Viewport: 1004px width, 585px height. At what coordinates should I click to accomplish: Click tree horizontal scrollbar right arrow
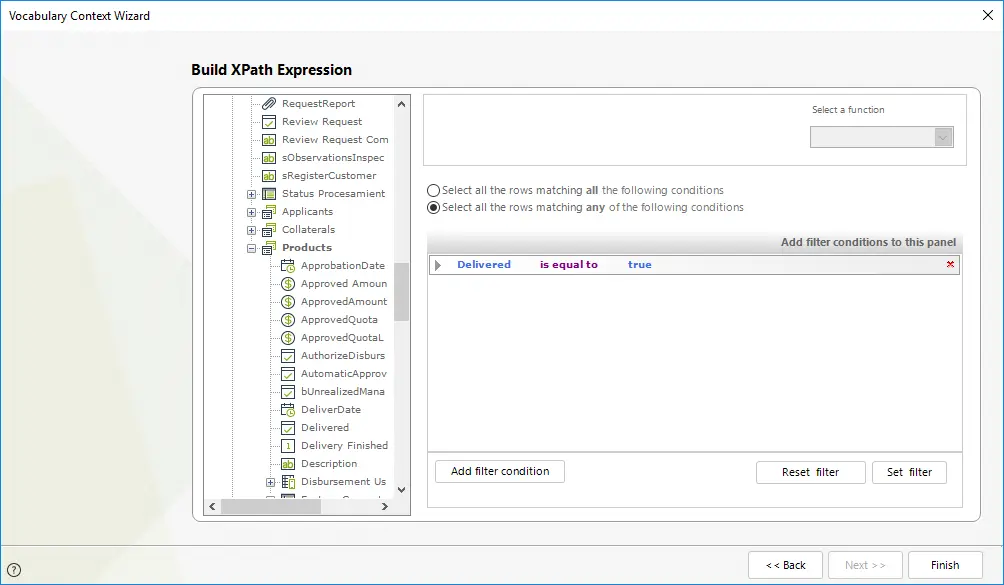click(x=385, y=506)
